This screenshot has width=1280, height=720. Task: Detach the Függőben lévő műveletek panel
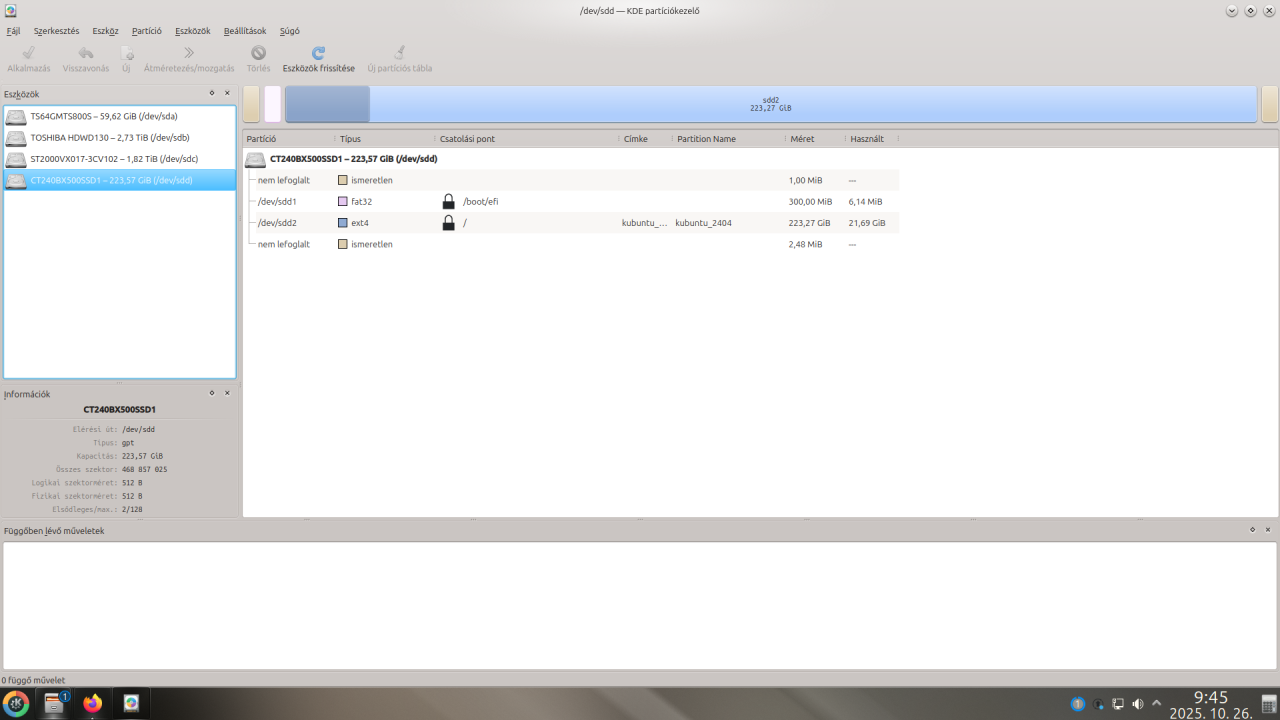(1252, 530)
